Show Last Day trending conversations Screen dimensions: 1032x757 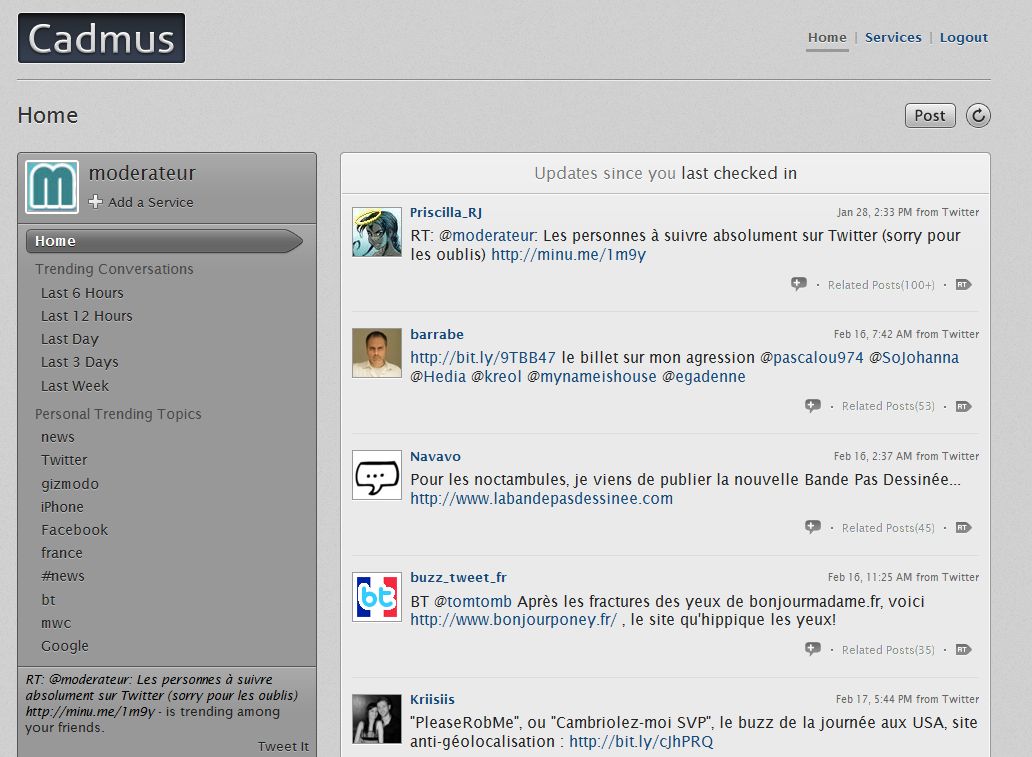pos(70,339)
